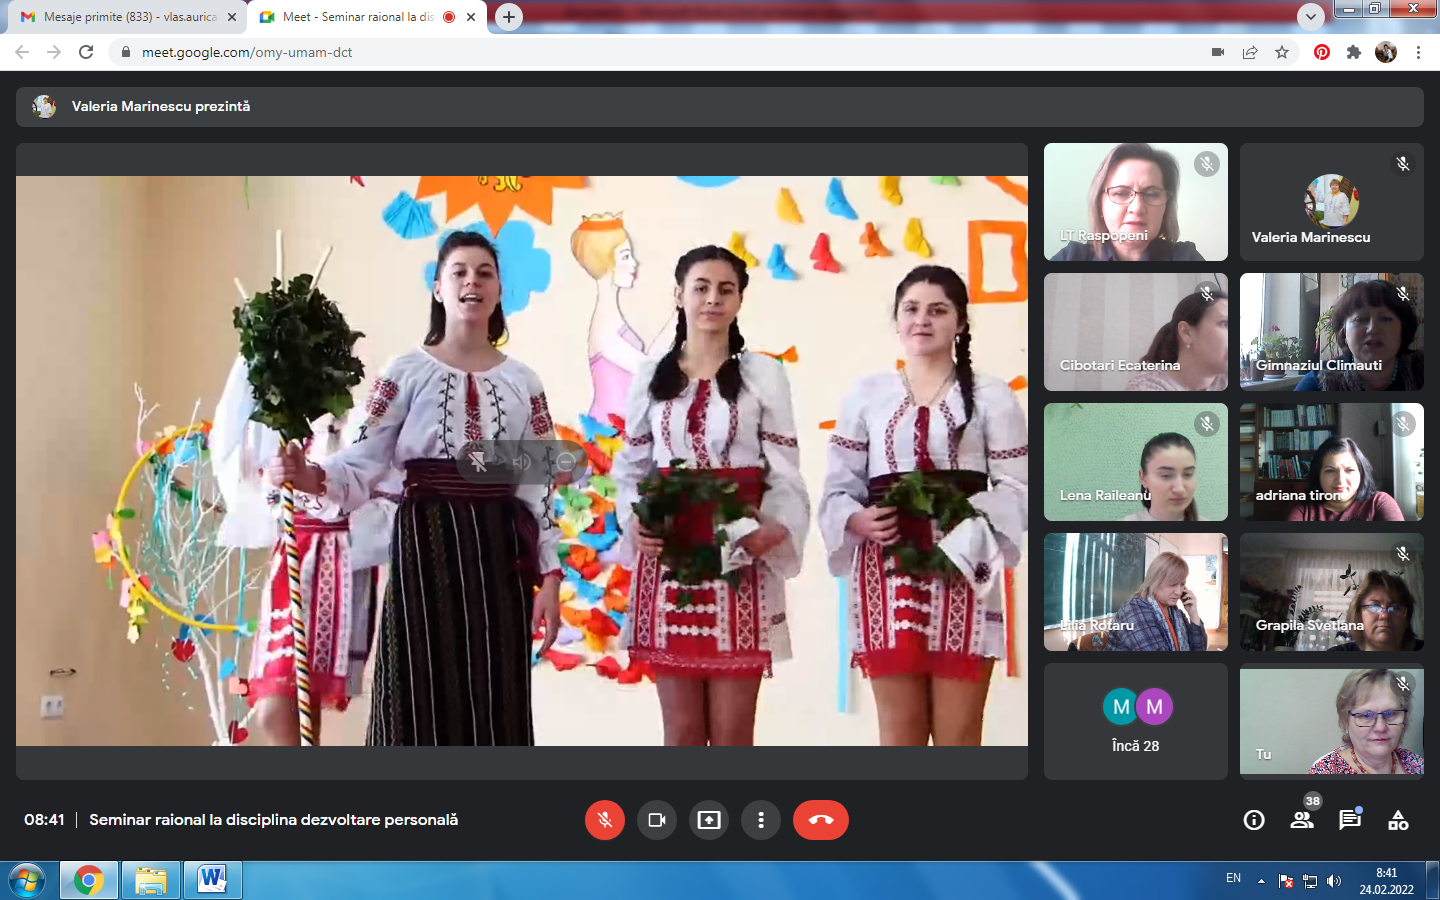
Task: Click the Încă 28 participants tile
Action: click(x=1135, y=721)
